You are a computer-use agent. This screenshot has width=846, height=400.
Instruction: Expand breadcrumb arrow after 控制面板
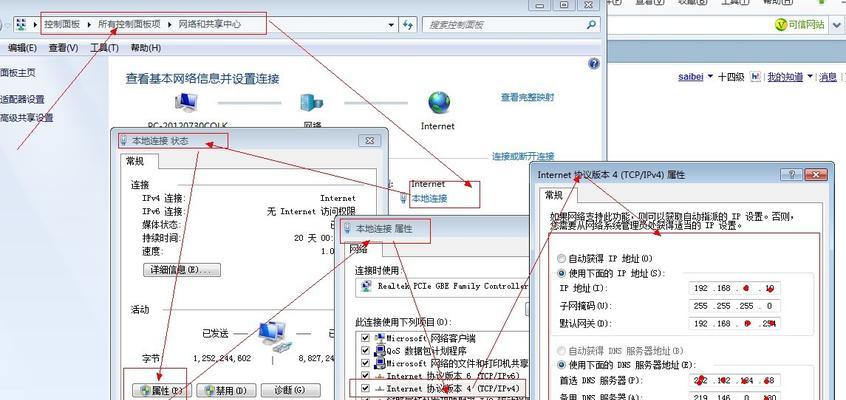click(90, 24)
